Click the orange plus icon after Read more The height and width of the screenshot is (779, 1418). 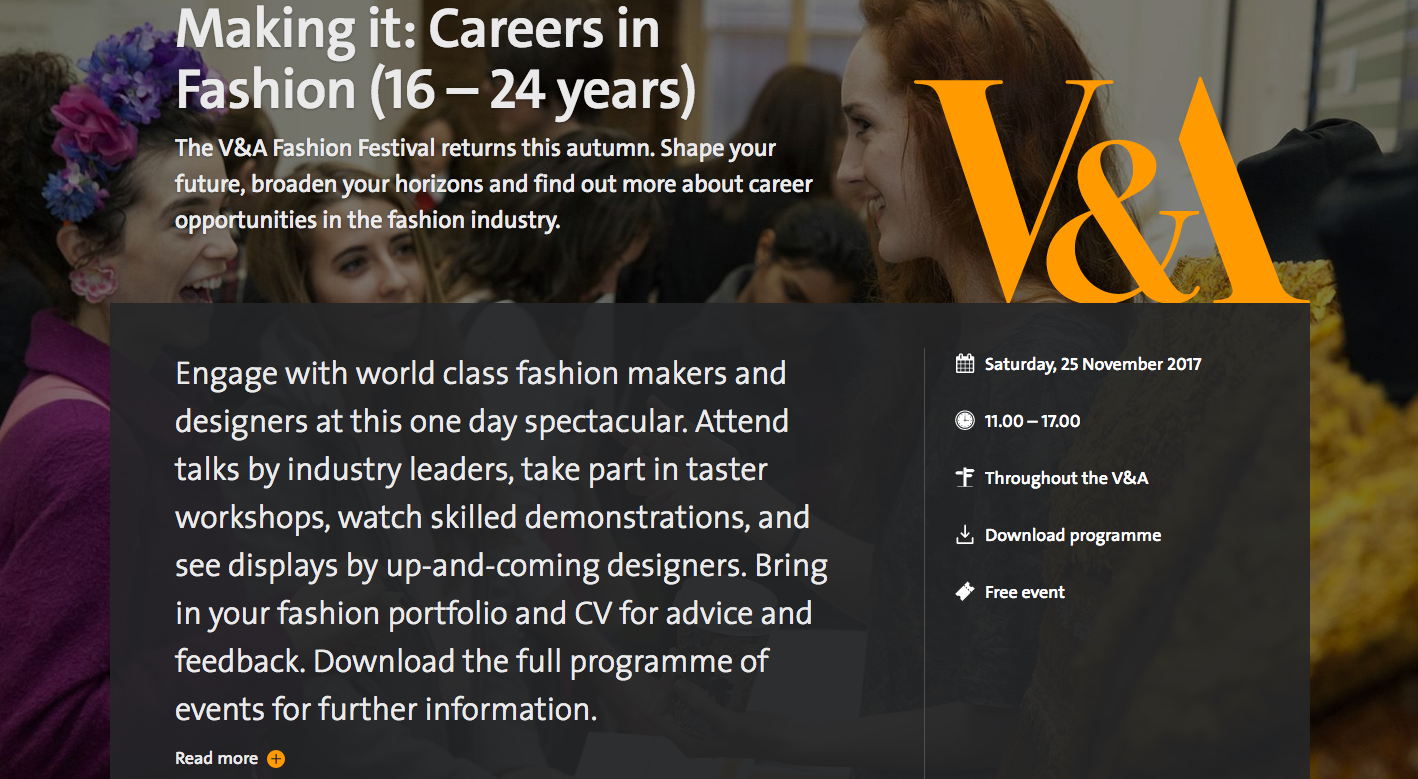coord(276,759)
